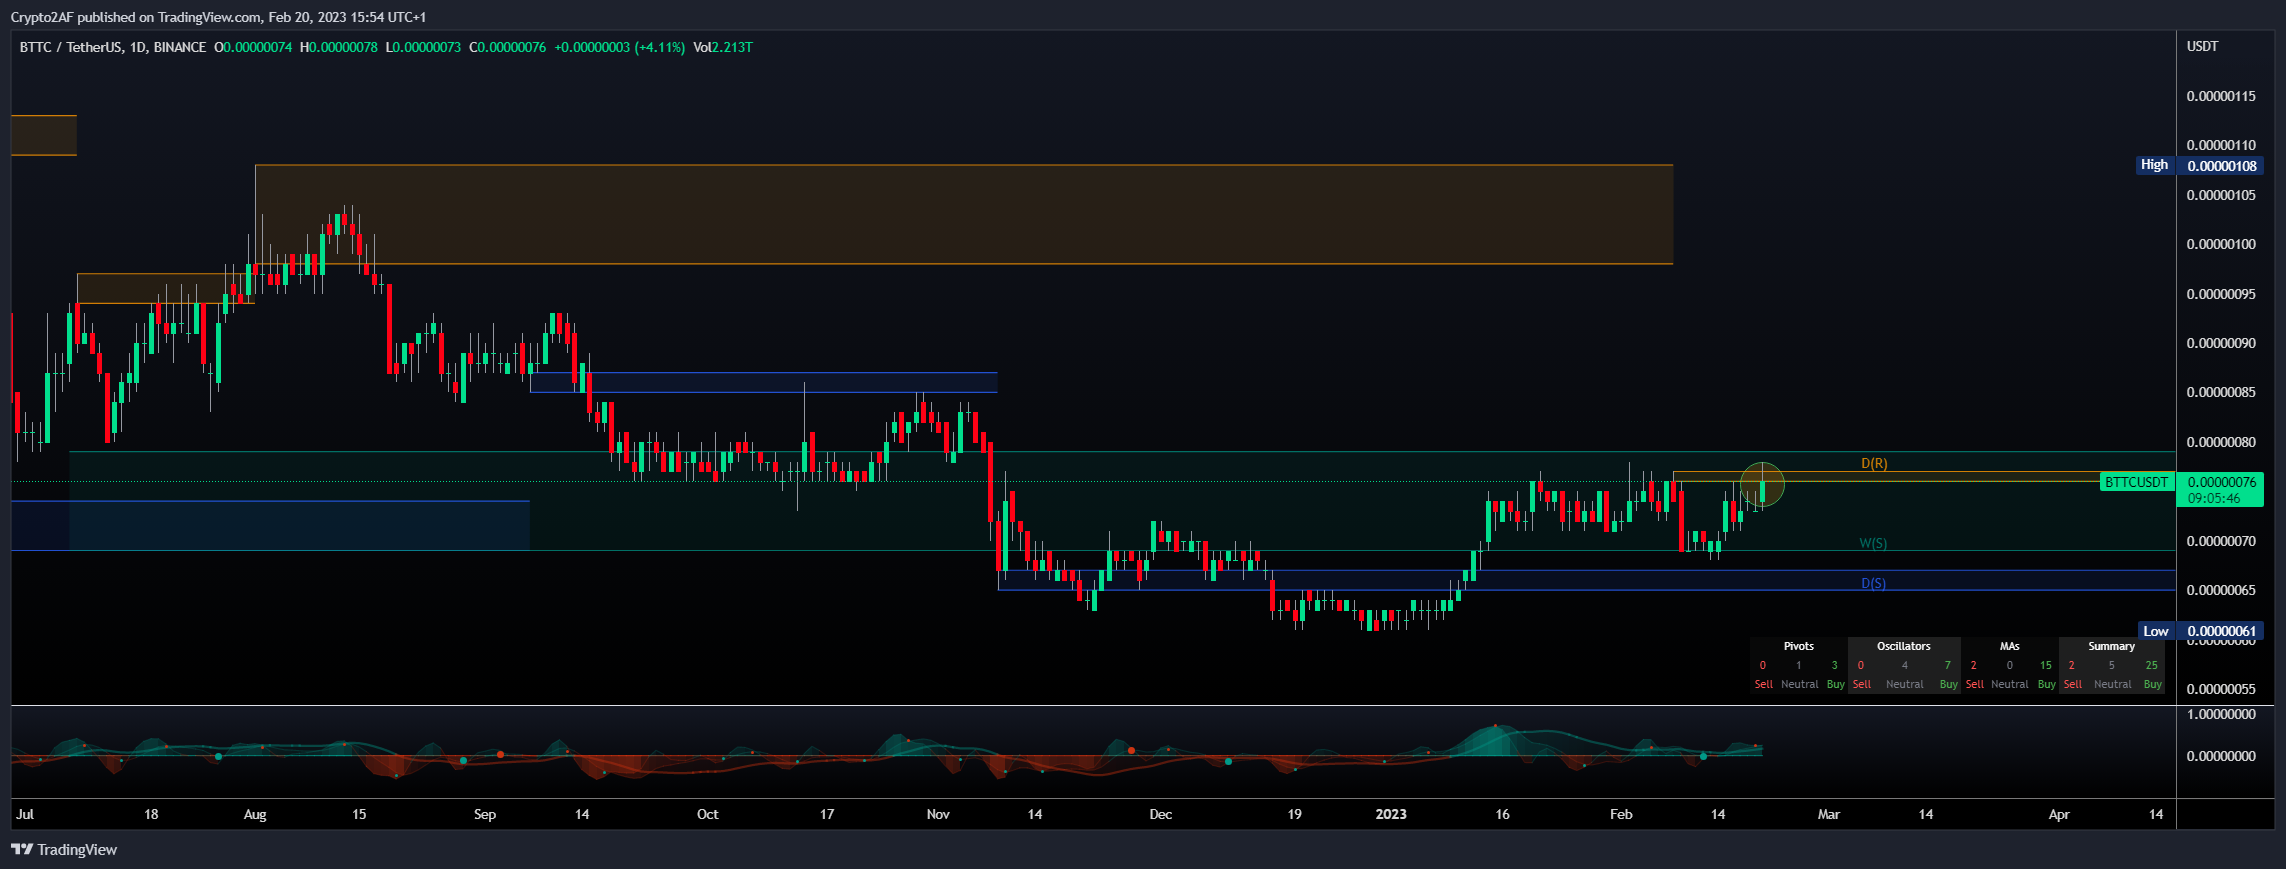
Task: Click the yellow circle highlight on latest candle
Action: point(1762,484)
